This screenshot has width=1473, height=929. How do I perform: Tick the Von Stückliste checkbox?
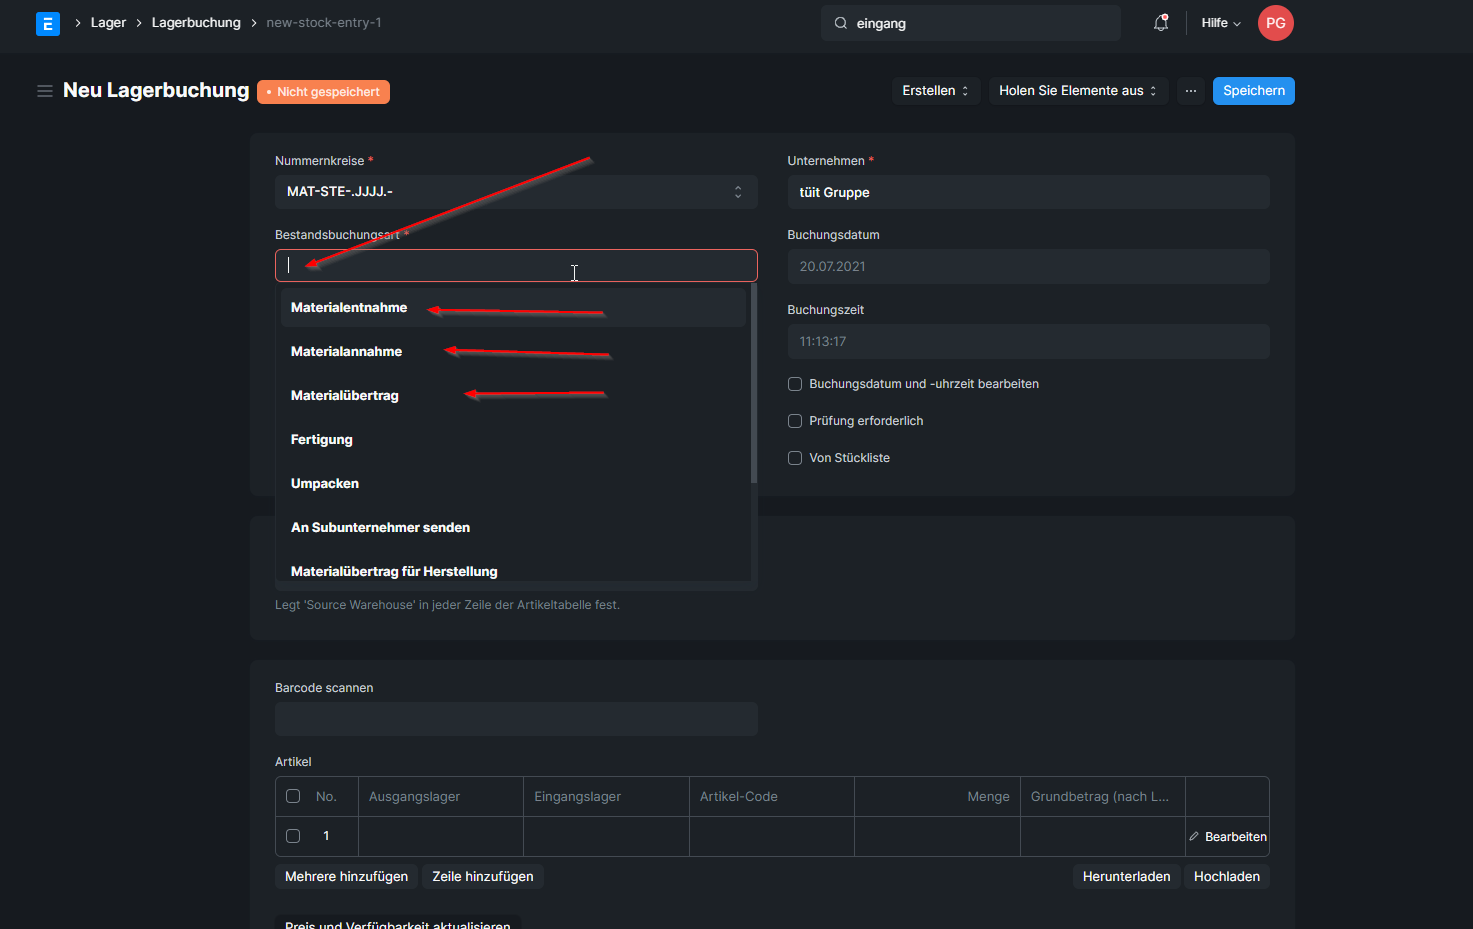tap(795, 458)
